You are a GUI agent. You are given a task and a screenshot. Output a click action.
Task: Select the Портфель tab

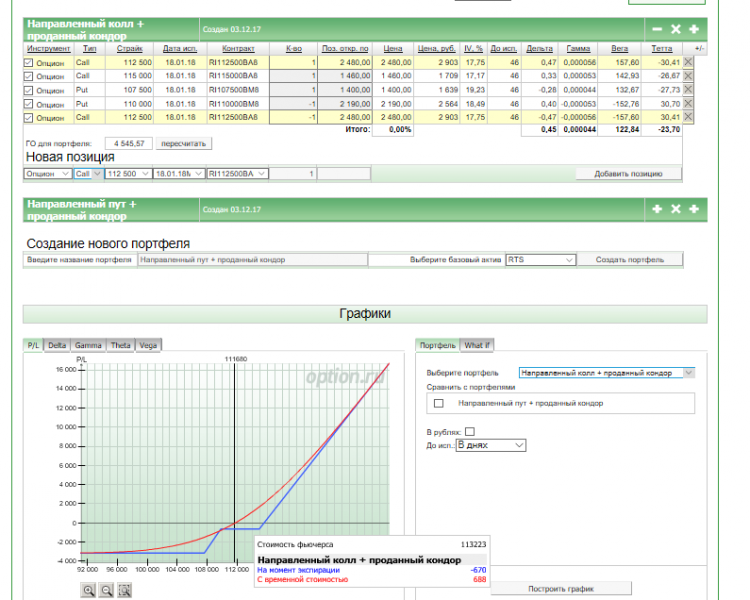437,345
